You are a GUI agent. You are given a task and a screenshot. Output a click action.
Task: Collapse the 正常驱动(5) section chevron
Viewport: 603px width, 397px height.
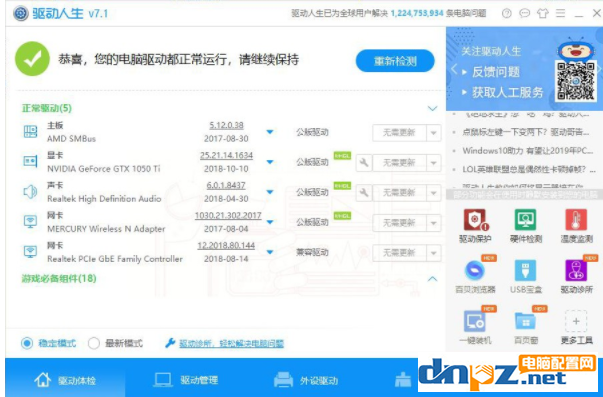[433, 108]
